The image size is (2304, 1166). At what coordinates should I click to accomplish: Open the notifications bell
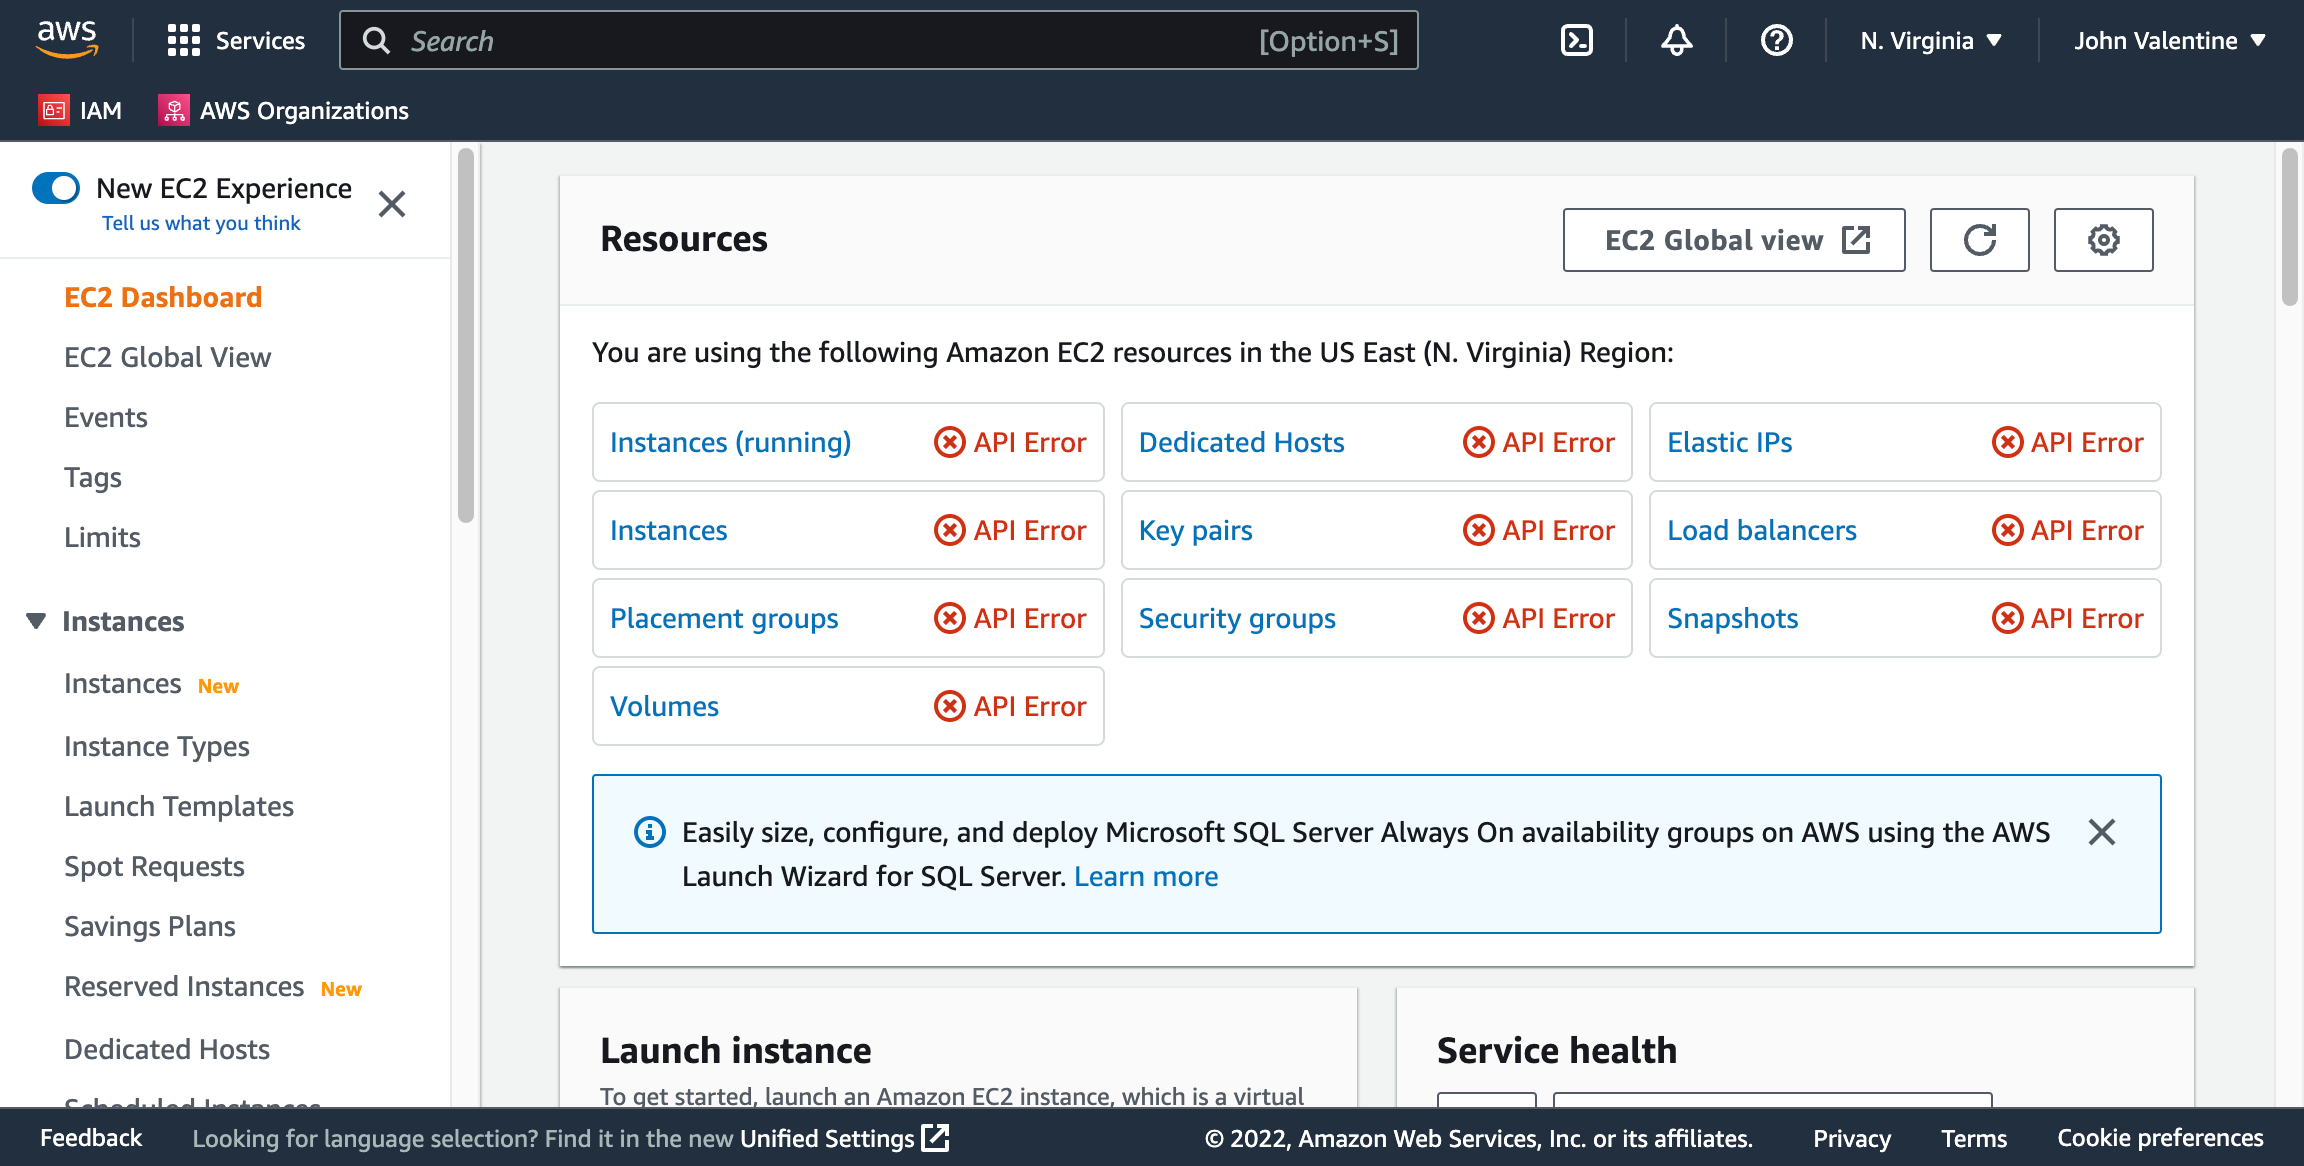tap(1677, 40)
